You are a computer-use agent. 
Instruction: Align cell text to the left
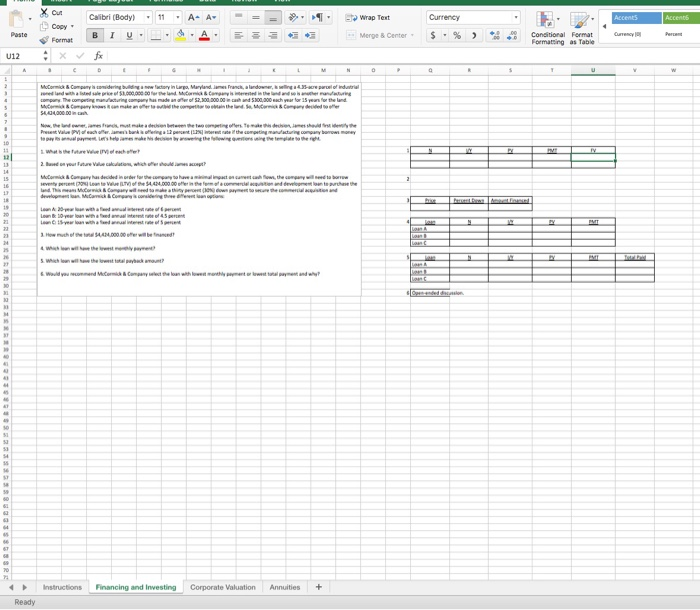[239, 35]
